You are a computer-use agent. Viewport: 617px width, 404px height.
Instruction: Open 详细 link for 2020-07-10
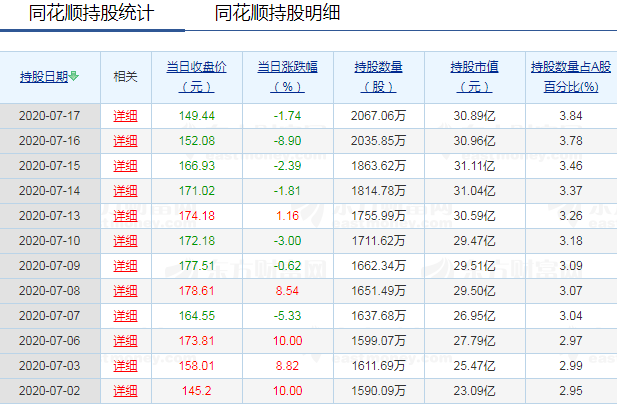(125, 241)
